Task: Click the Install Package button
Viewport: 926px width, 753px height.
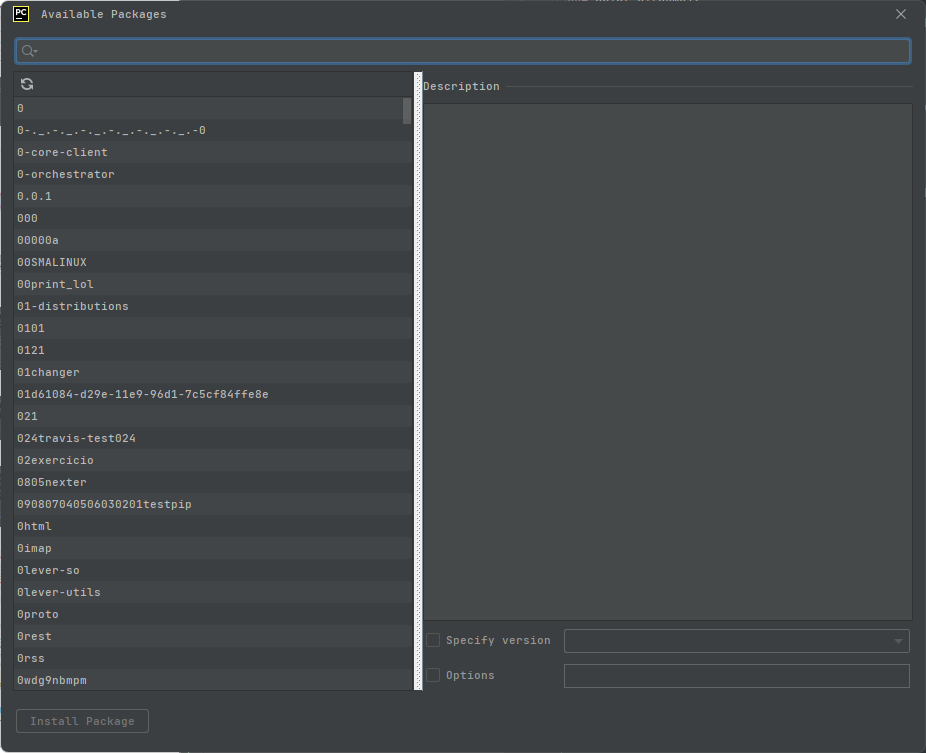Action: pyautogui.click(x=82, y=720)
